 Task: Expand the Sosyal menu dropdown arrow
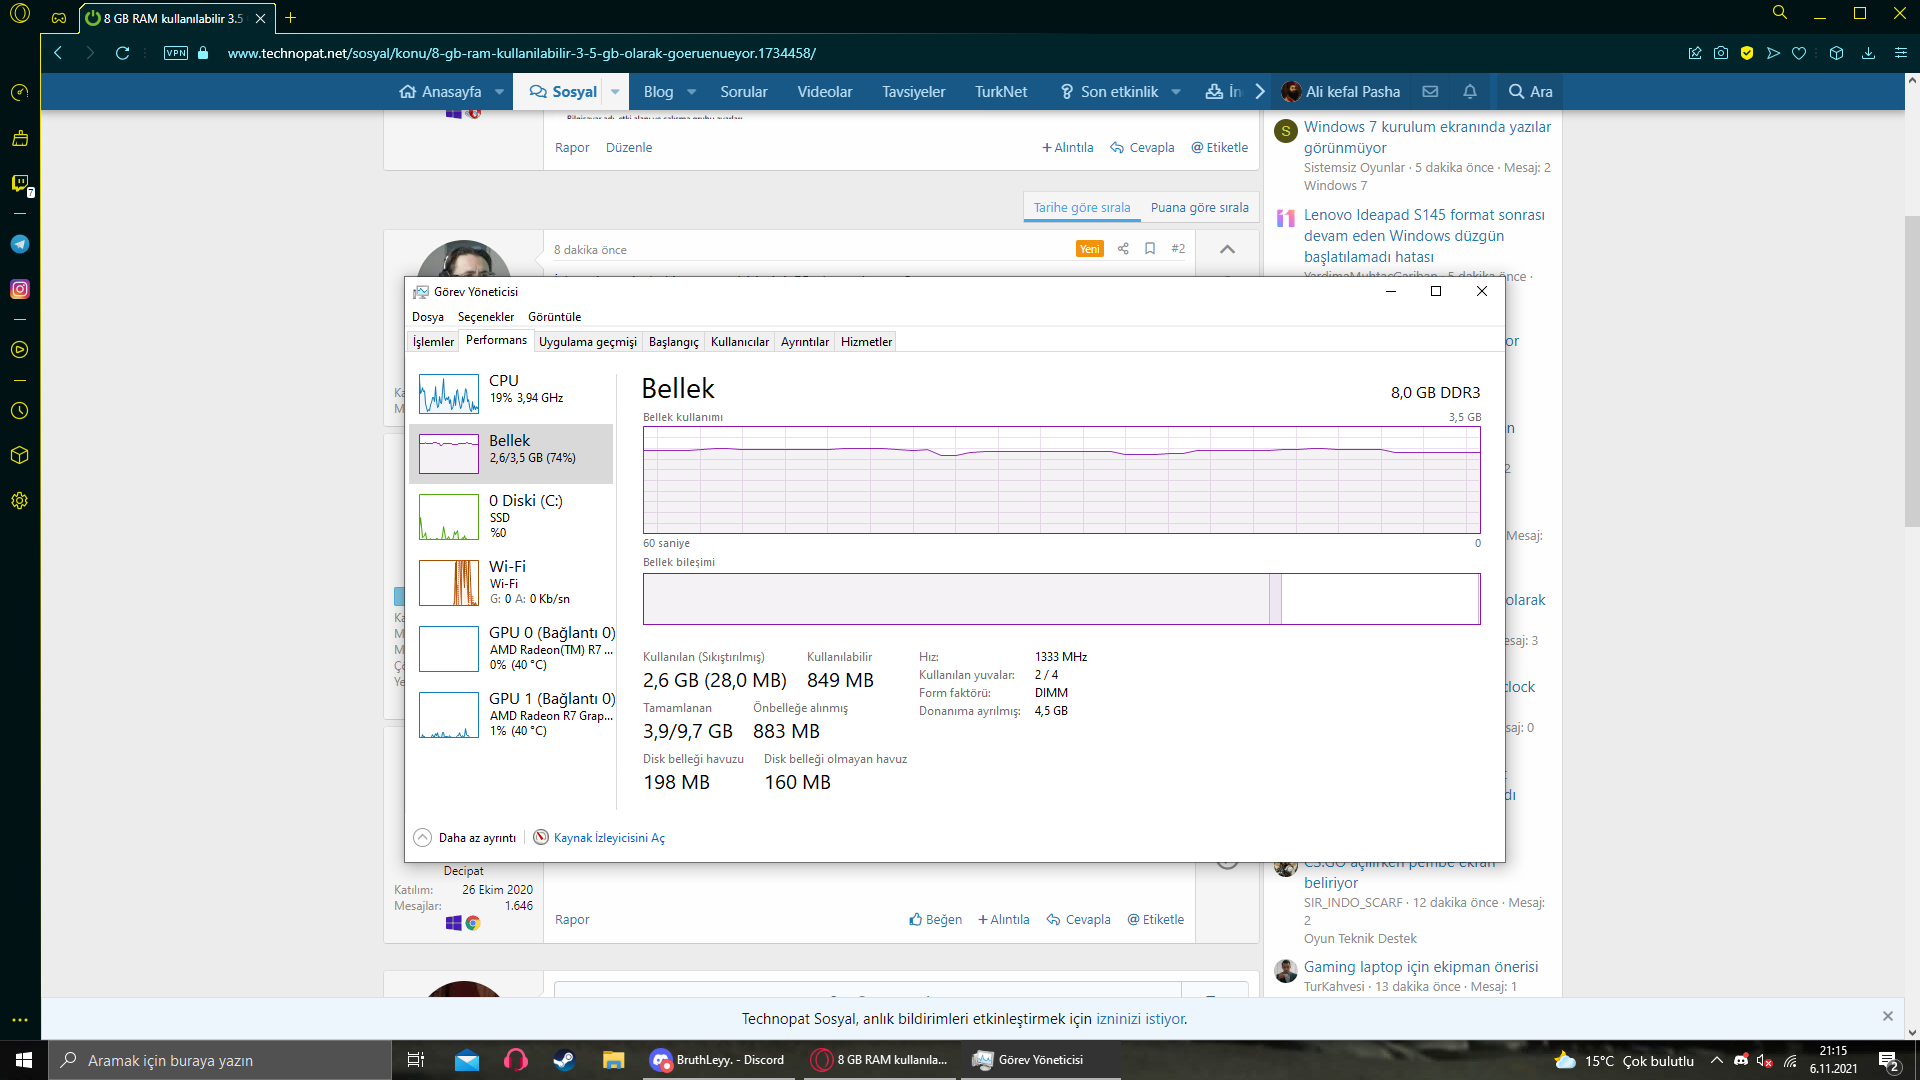pos(615,92)
